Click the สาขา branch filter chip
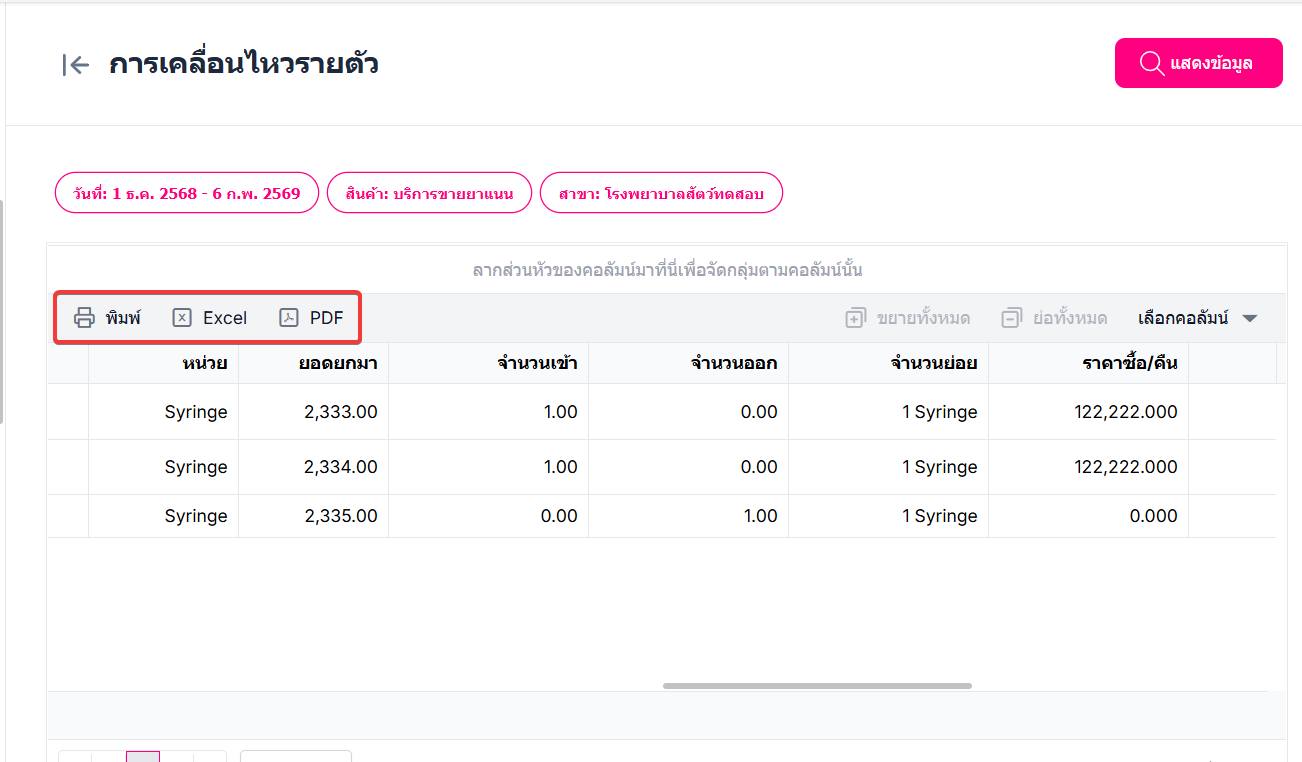 [661, 193]
